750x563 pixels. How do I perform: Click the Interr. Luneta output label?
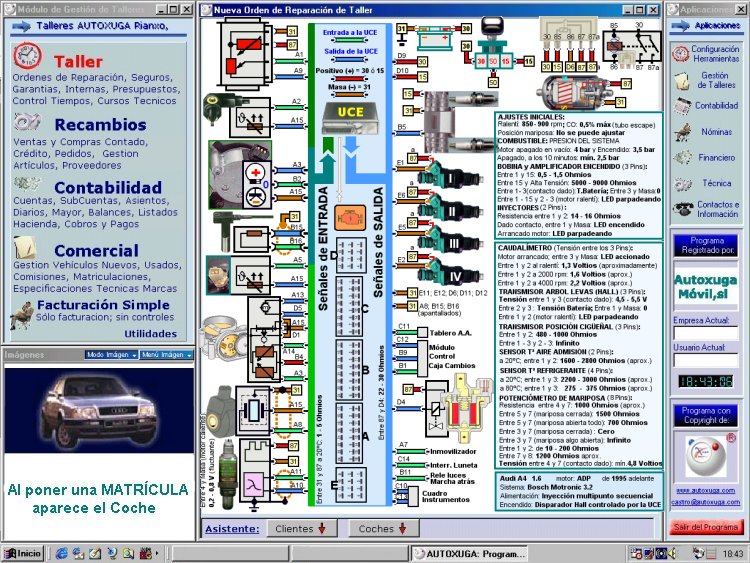point(453,465)
